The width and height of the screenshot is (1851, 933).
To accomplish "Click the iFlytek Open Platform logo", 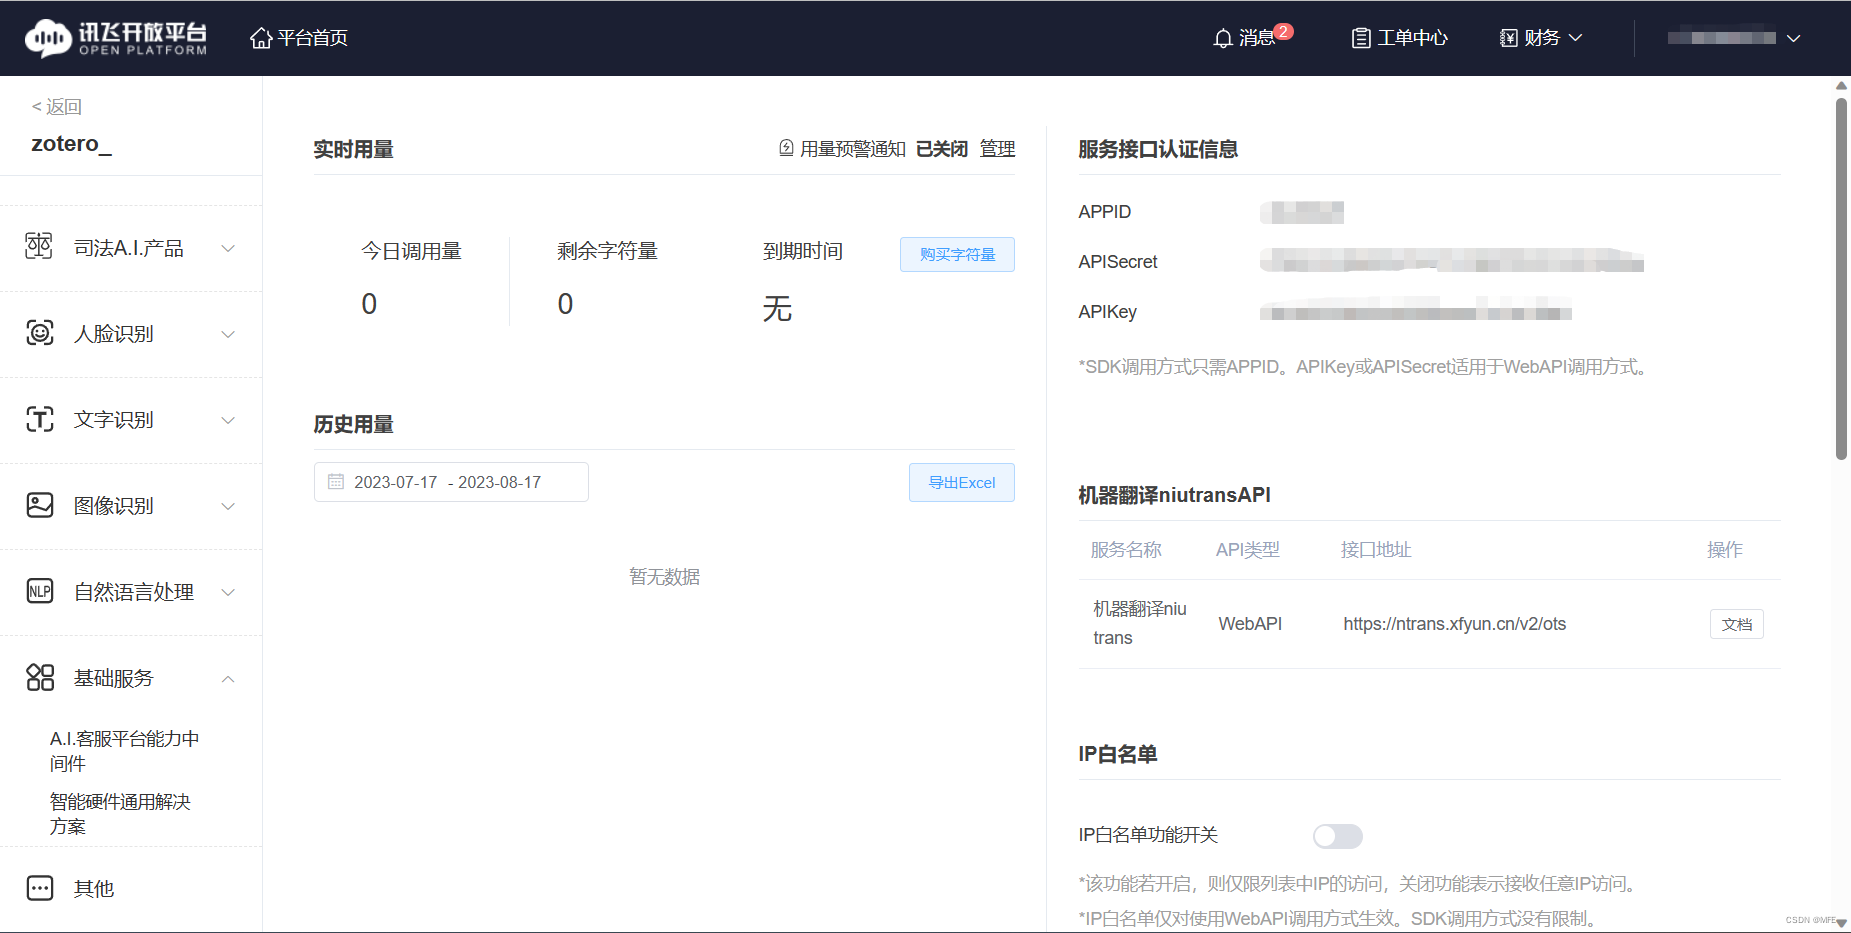I will point(116,38).
